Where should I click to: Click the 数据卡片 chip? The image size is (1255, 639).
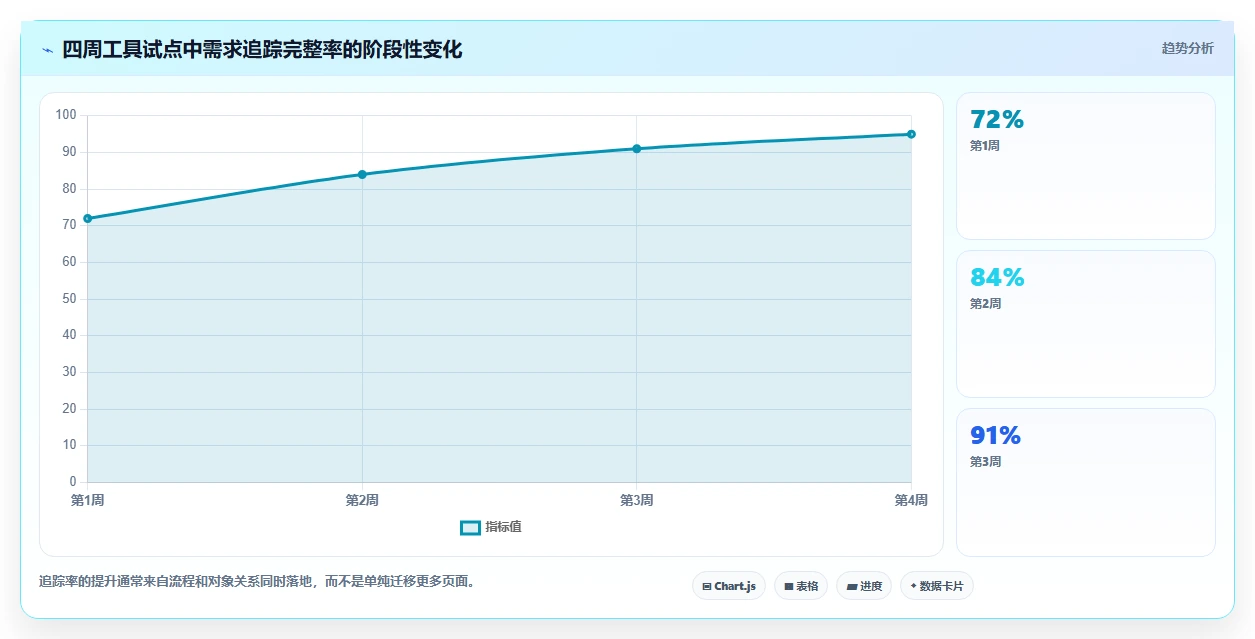click(937, 586)
